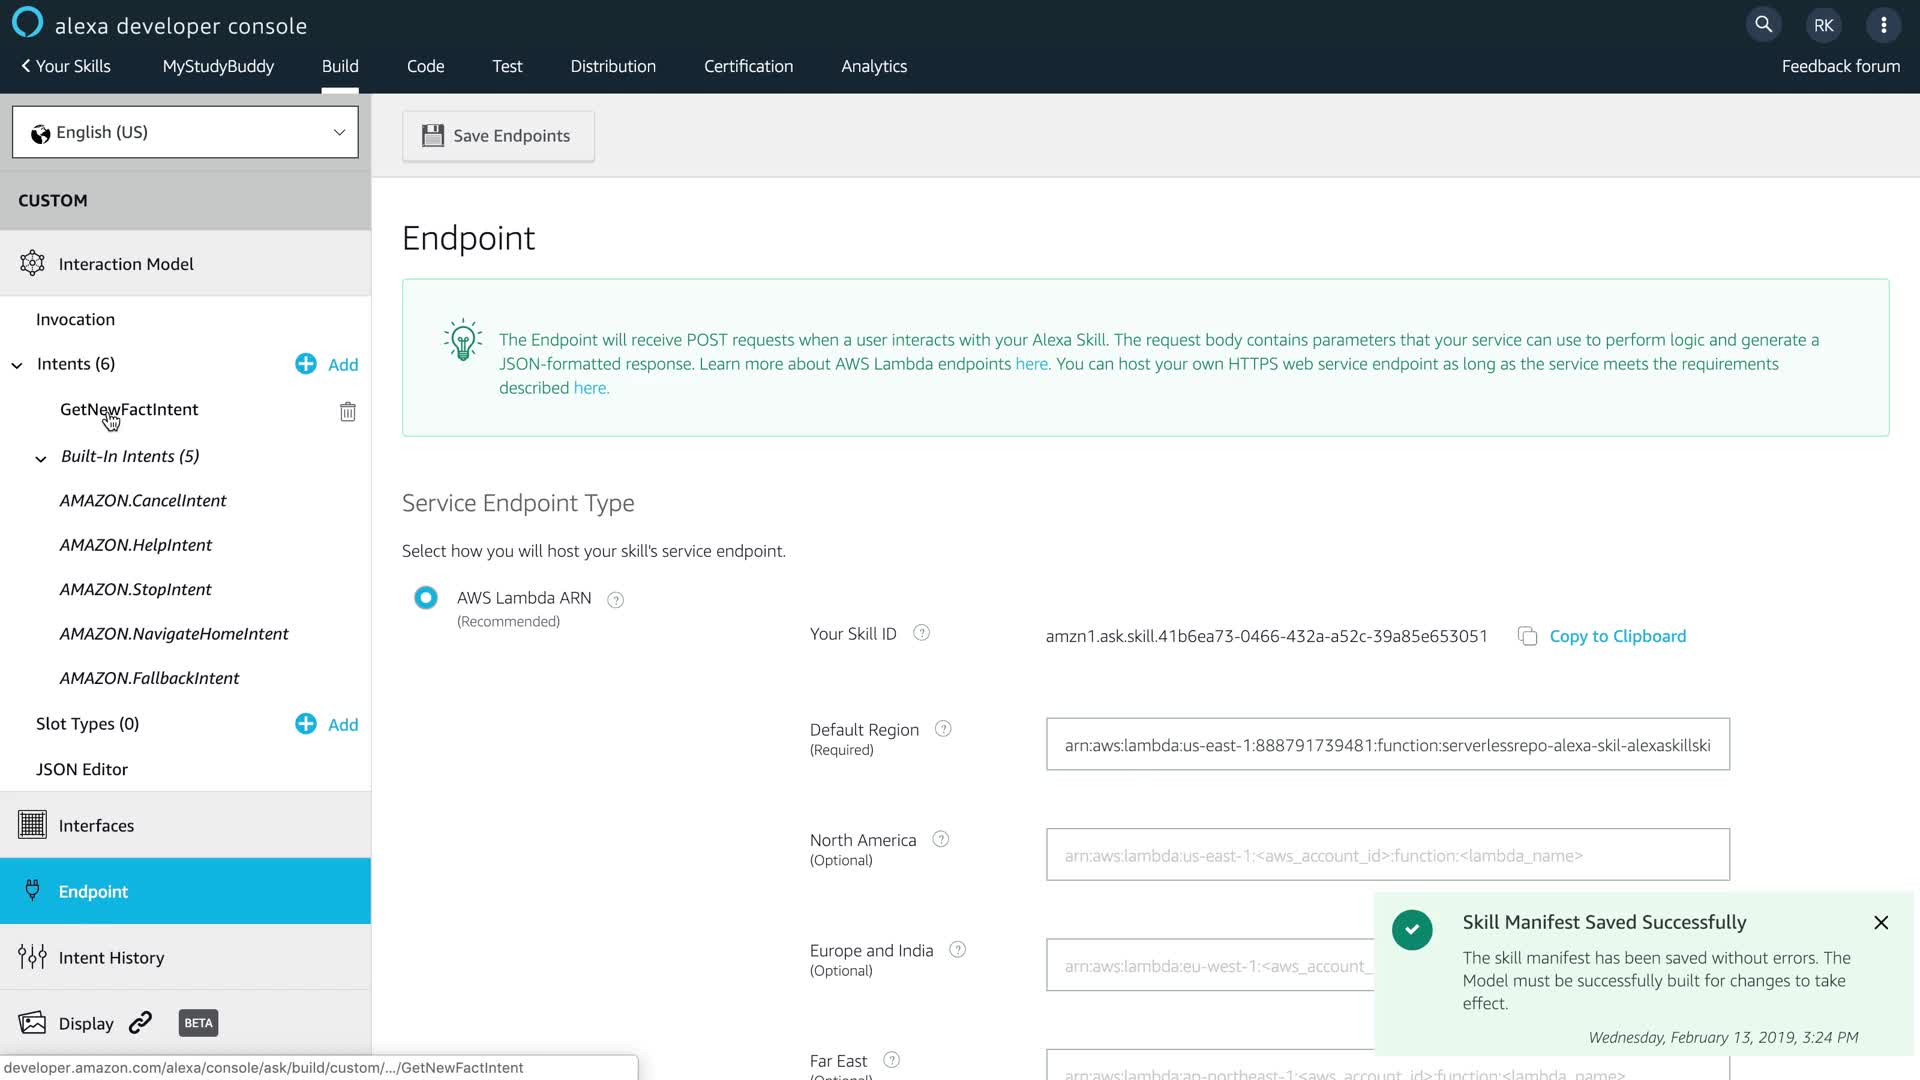Open the vertical dots options menu
The width and height of the screenshot is (1920, 1080).
click(x=1883, y=25)
